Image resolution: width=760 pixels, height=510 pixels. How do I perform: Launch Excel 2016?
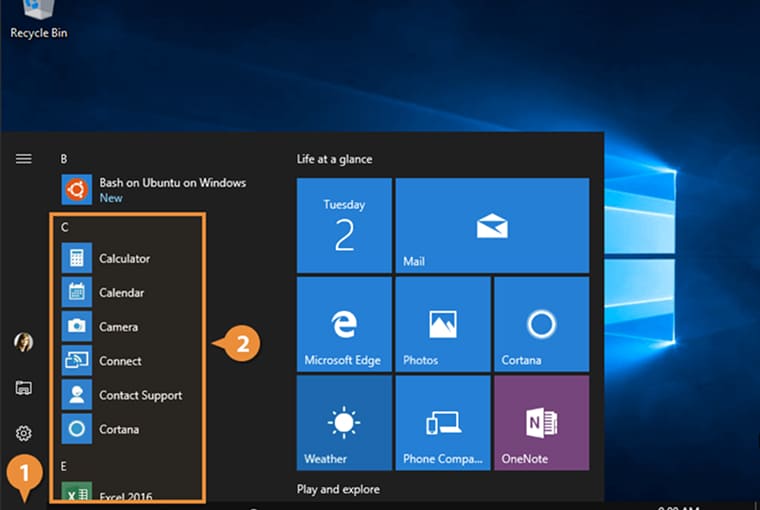(126, 496)
